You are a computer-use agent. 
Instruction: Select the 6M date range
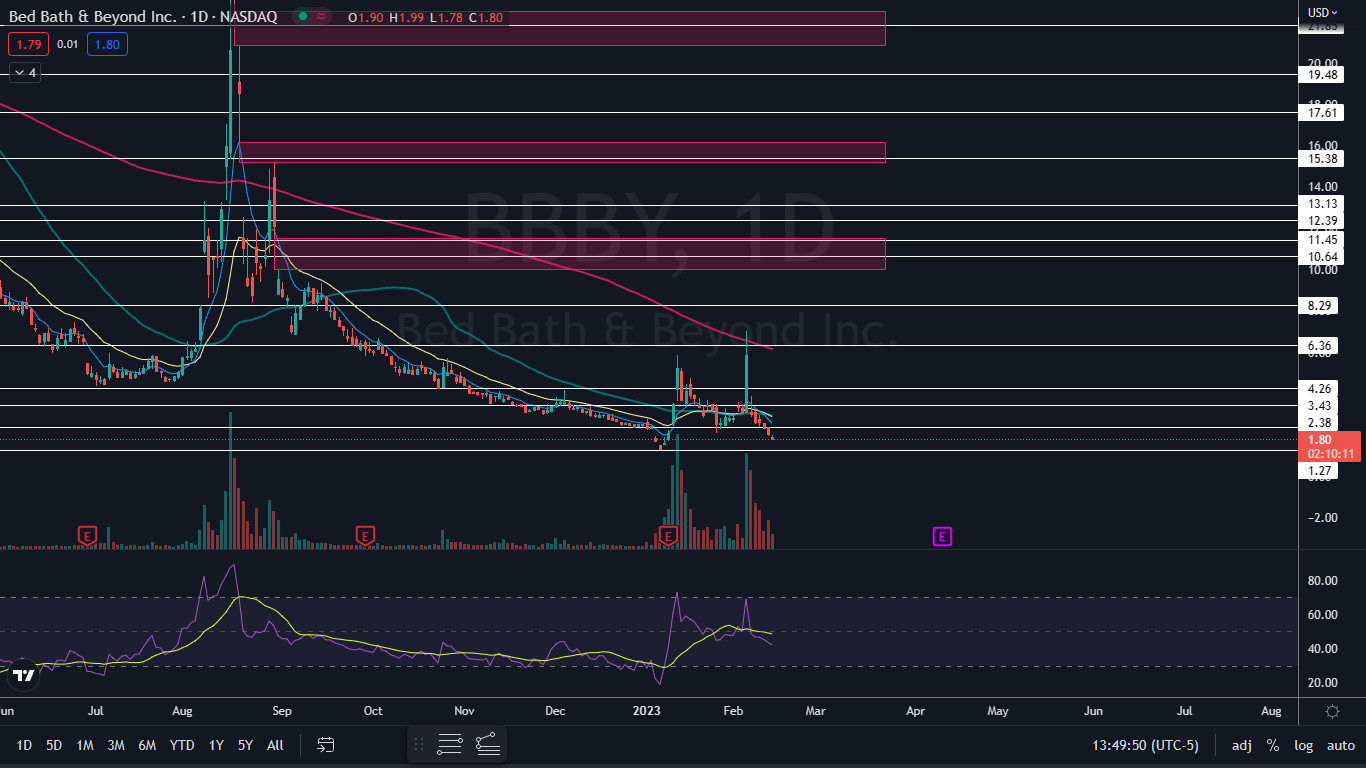click(x=147, y=745)
